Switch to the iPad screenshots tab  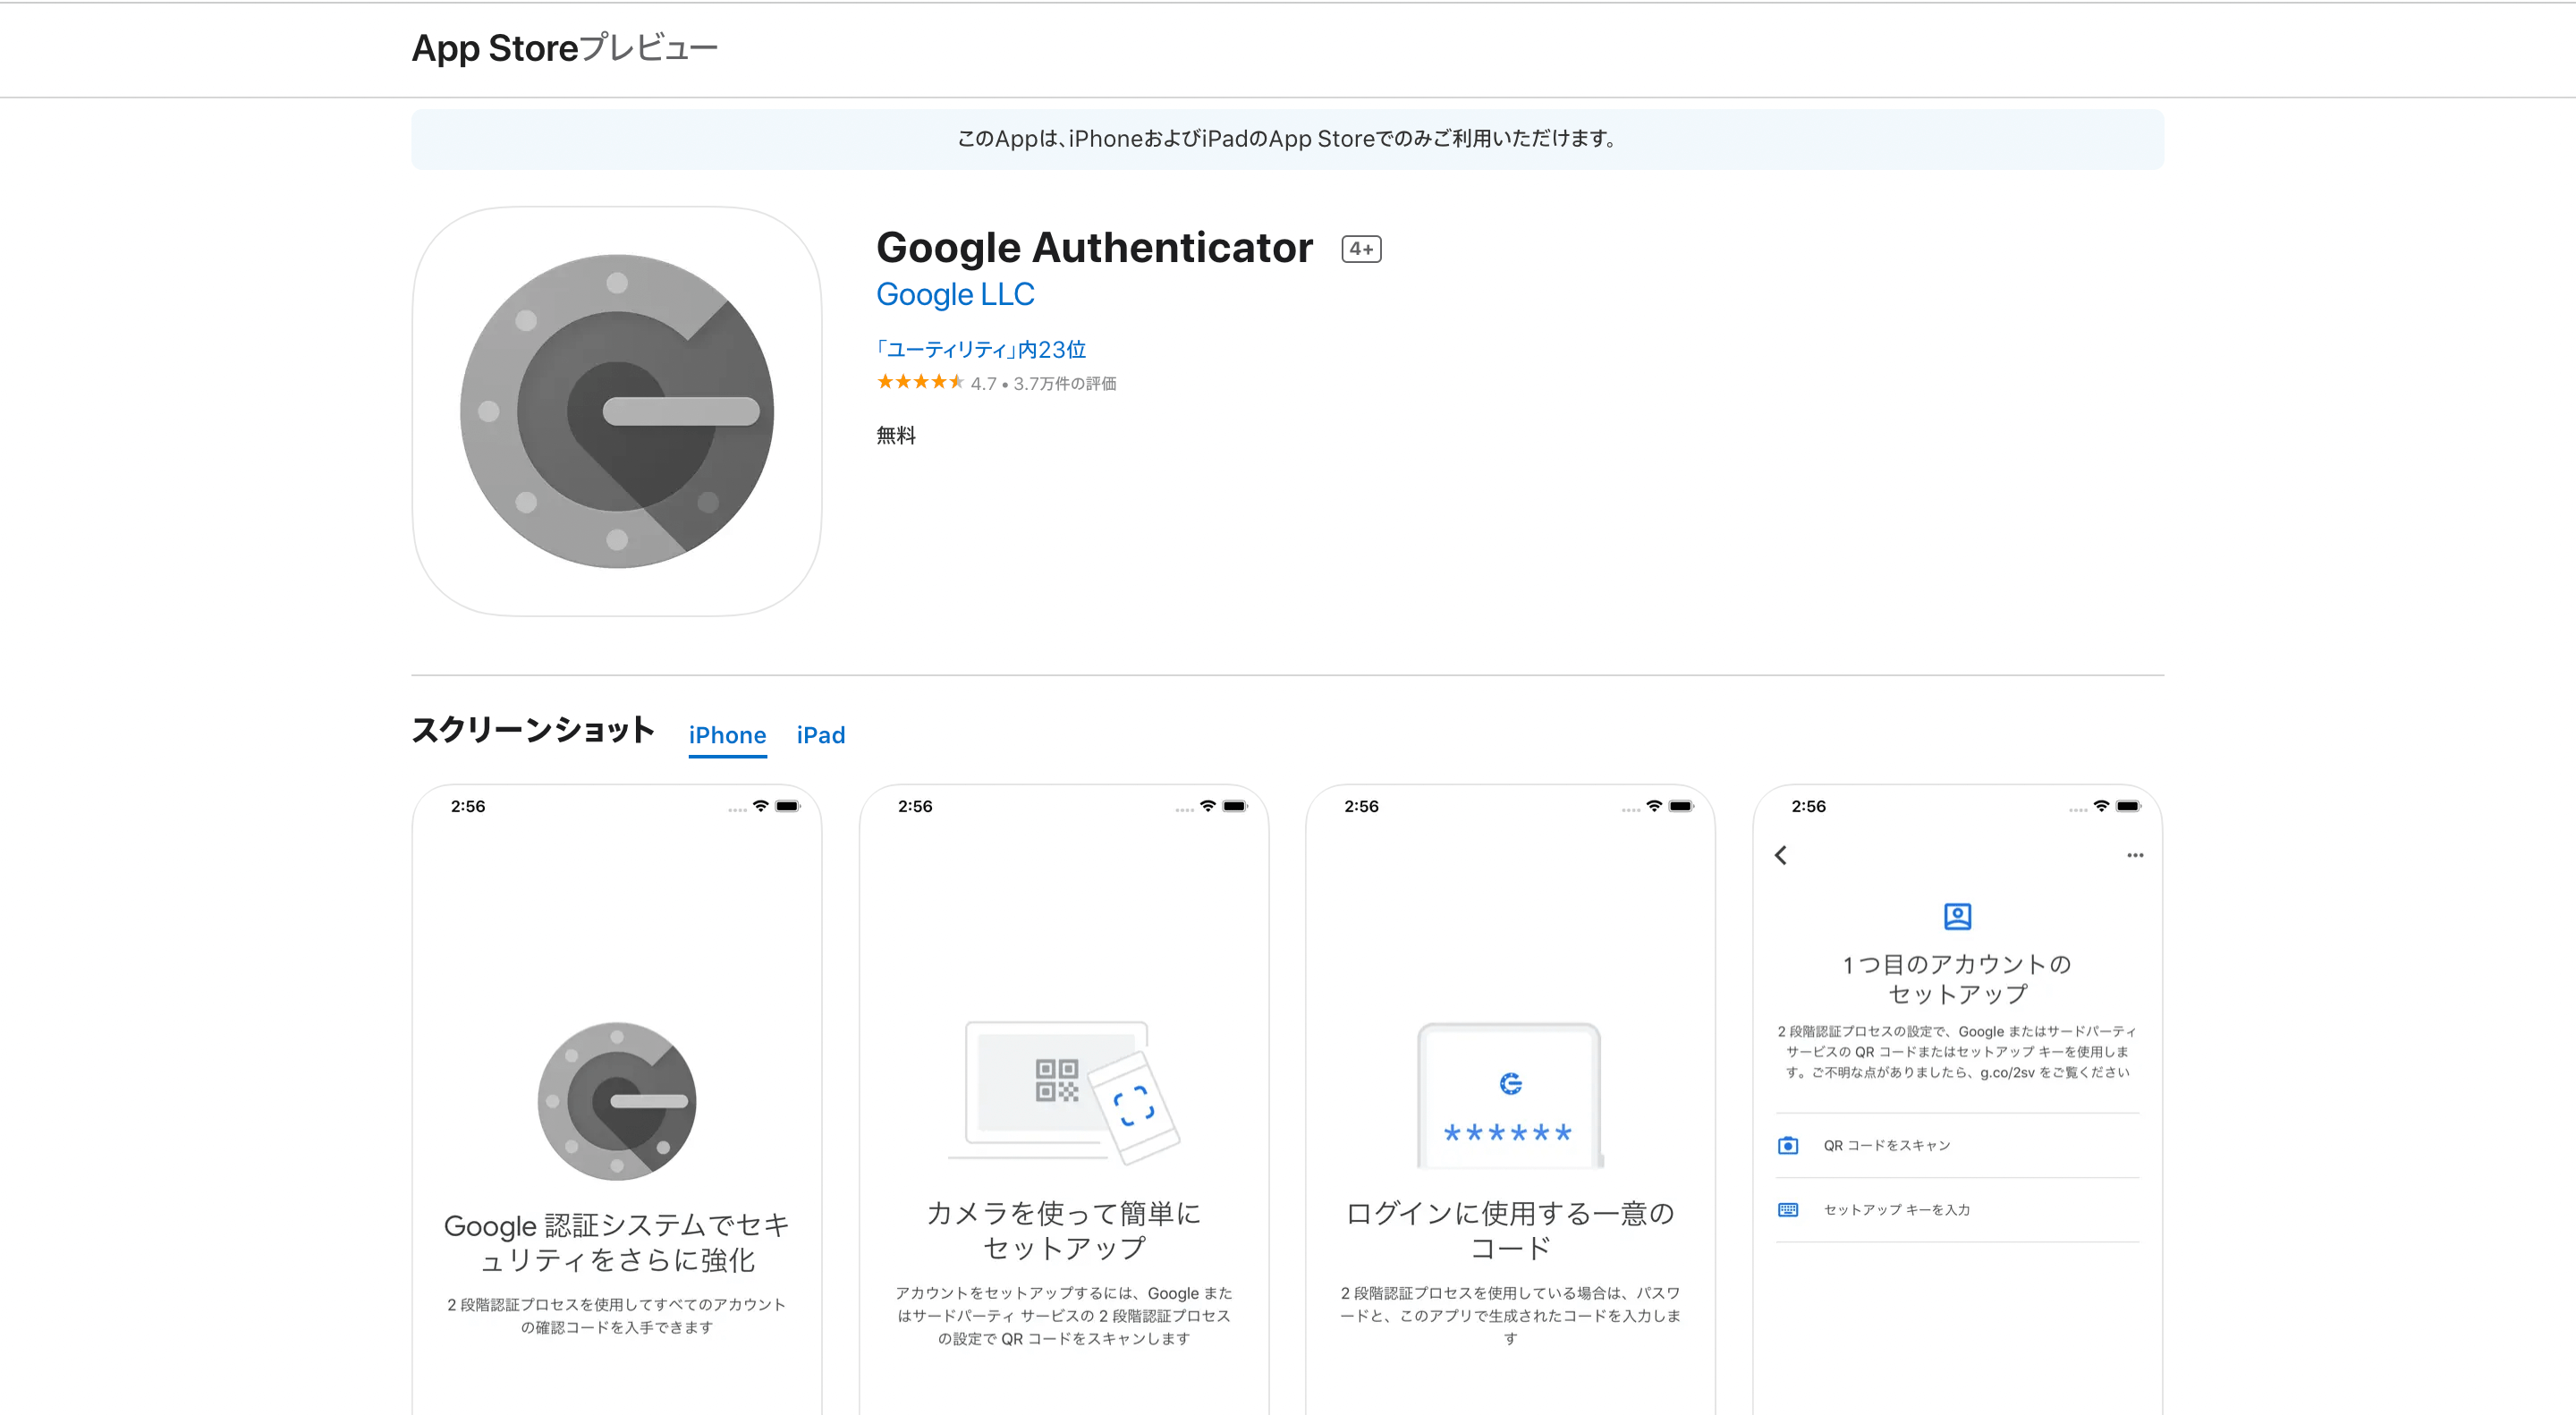pyautogui.click(x=821, y=735)
